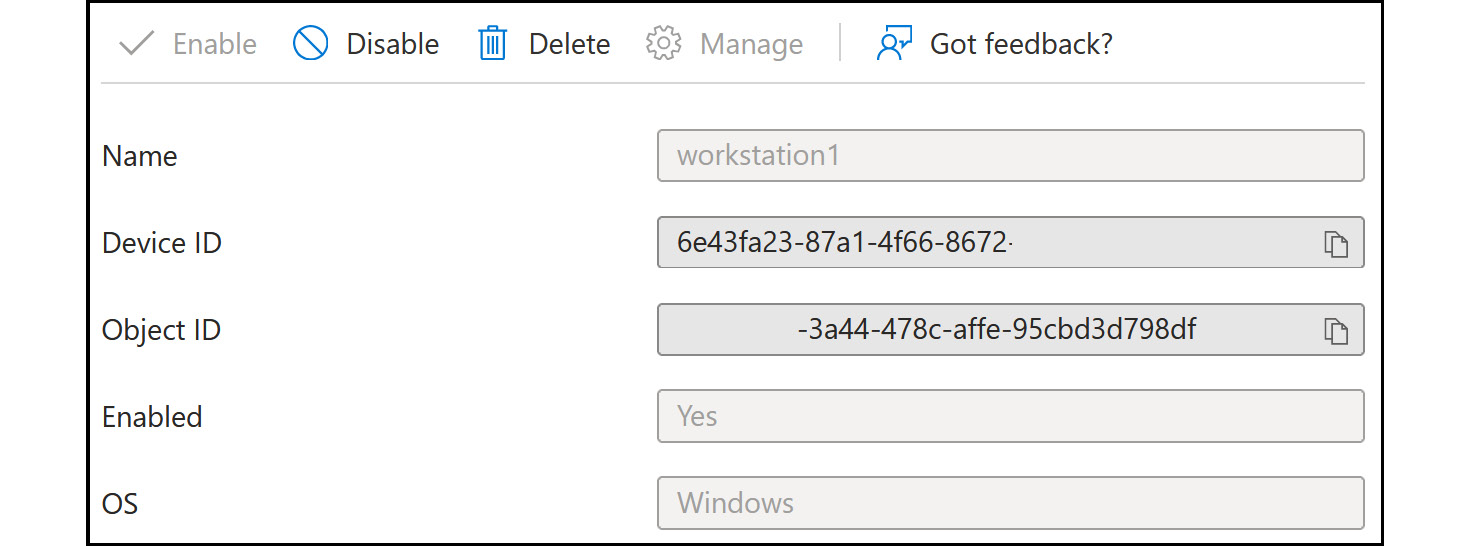The image size is (1471, 546).
Task: Copy the Object ID using its copy icon
Action: point(1336,330)
